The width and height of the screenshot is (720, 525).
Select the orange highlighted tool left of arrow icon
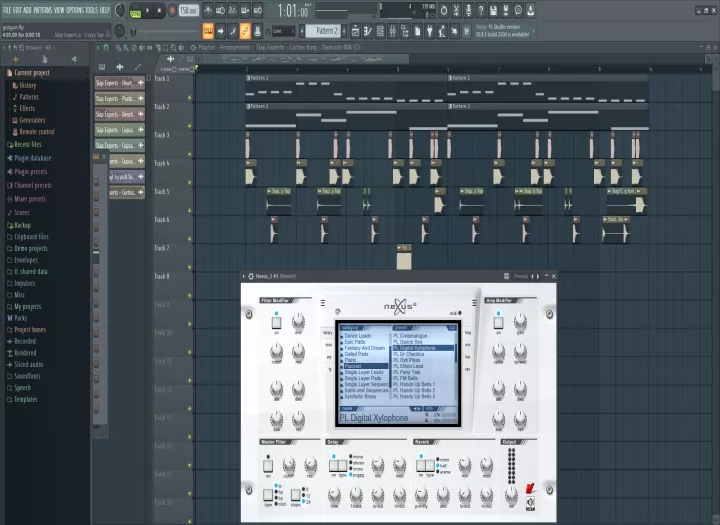(x=208, y=31)
